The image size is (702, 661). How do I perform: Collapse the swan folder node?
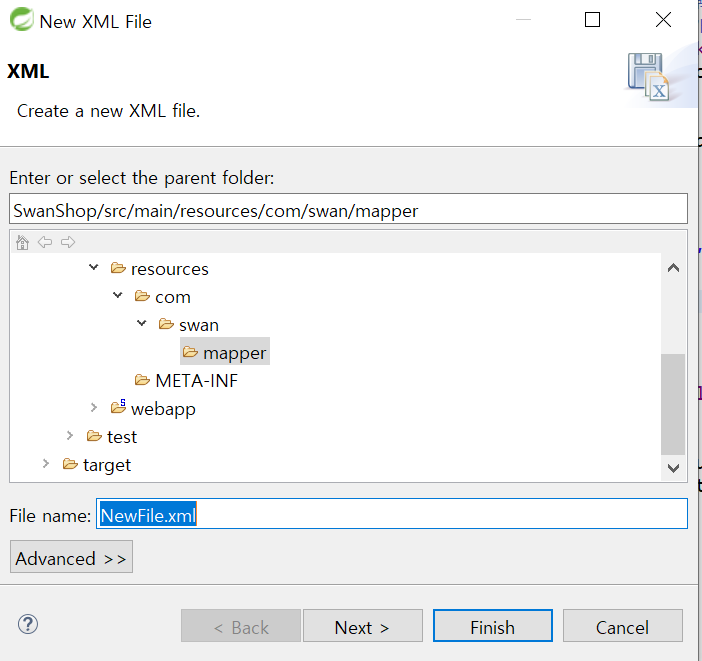pyautogui.click(x=141, y=323)
